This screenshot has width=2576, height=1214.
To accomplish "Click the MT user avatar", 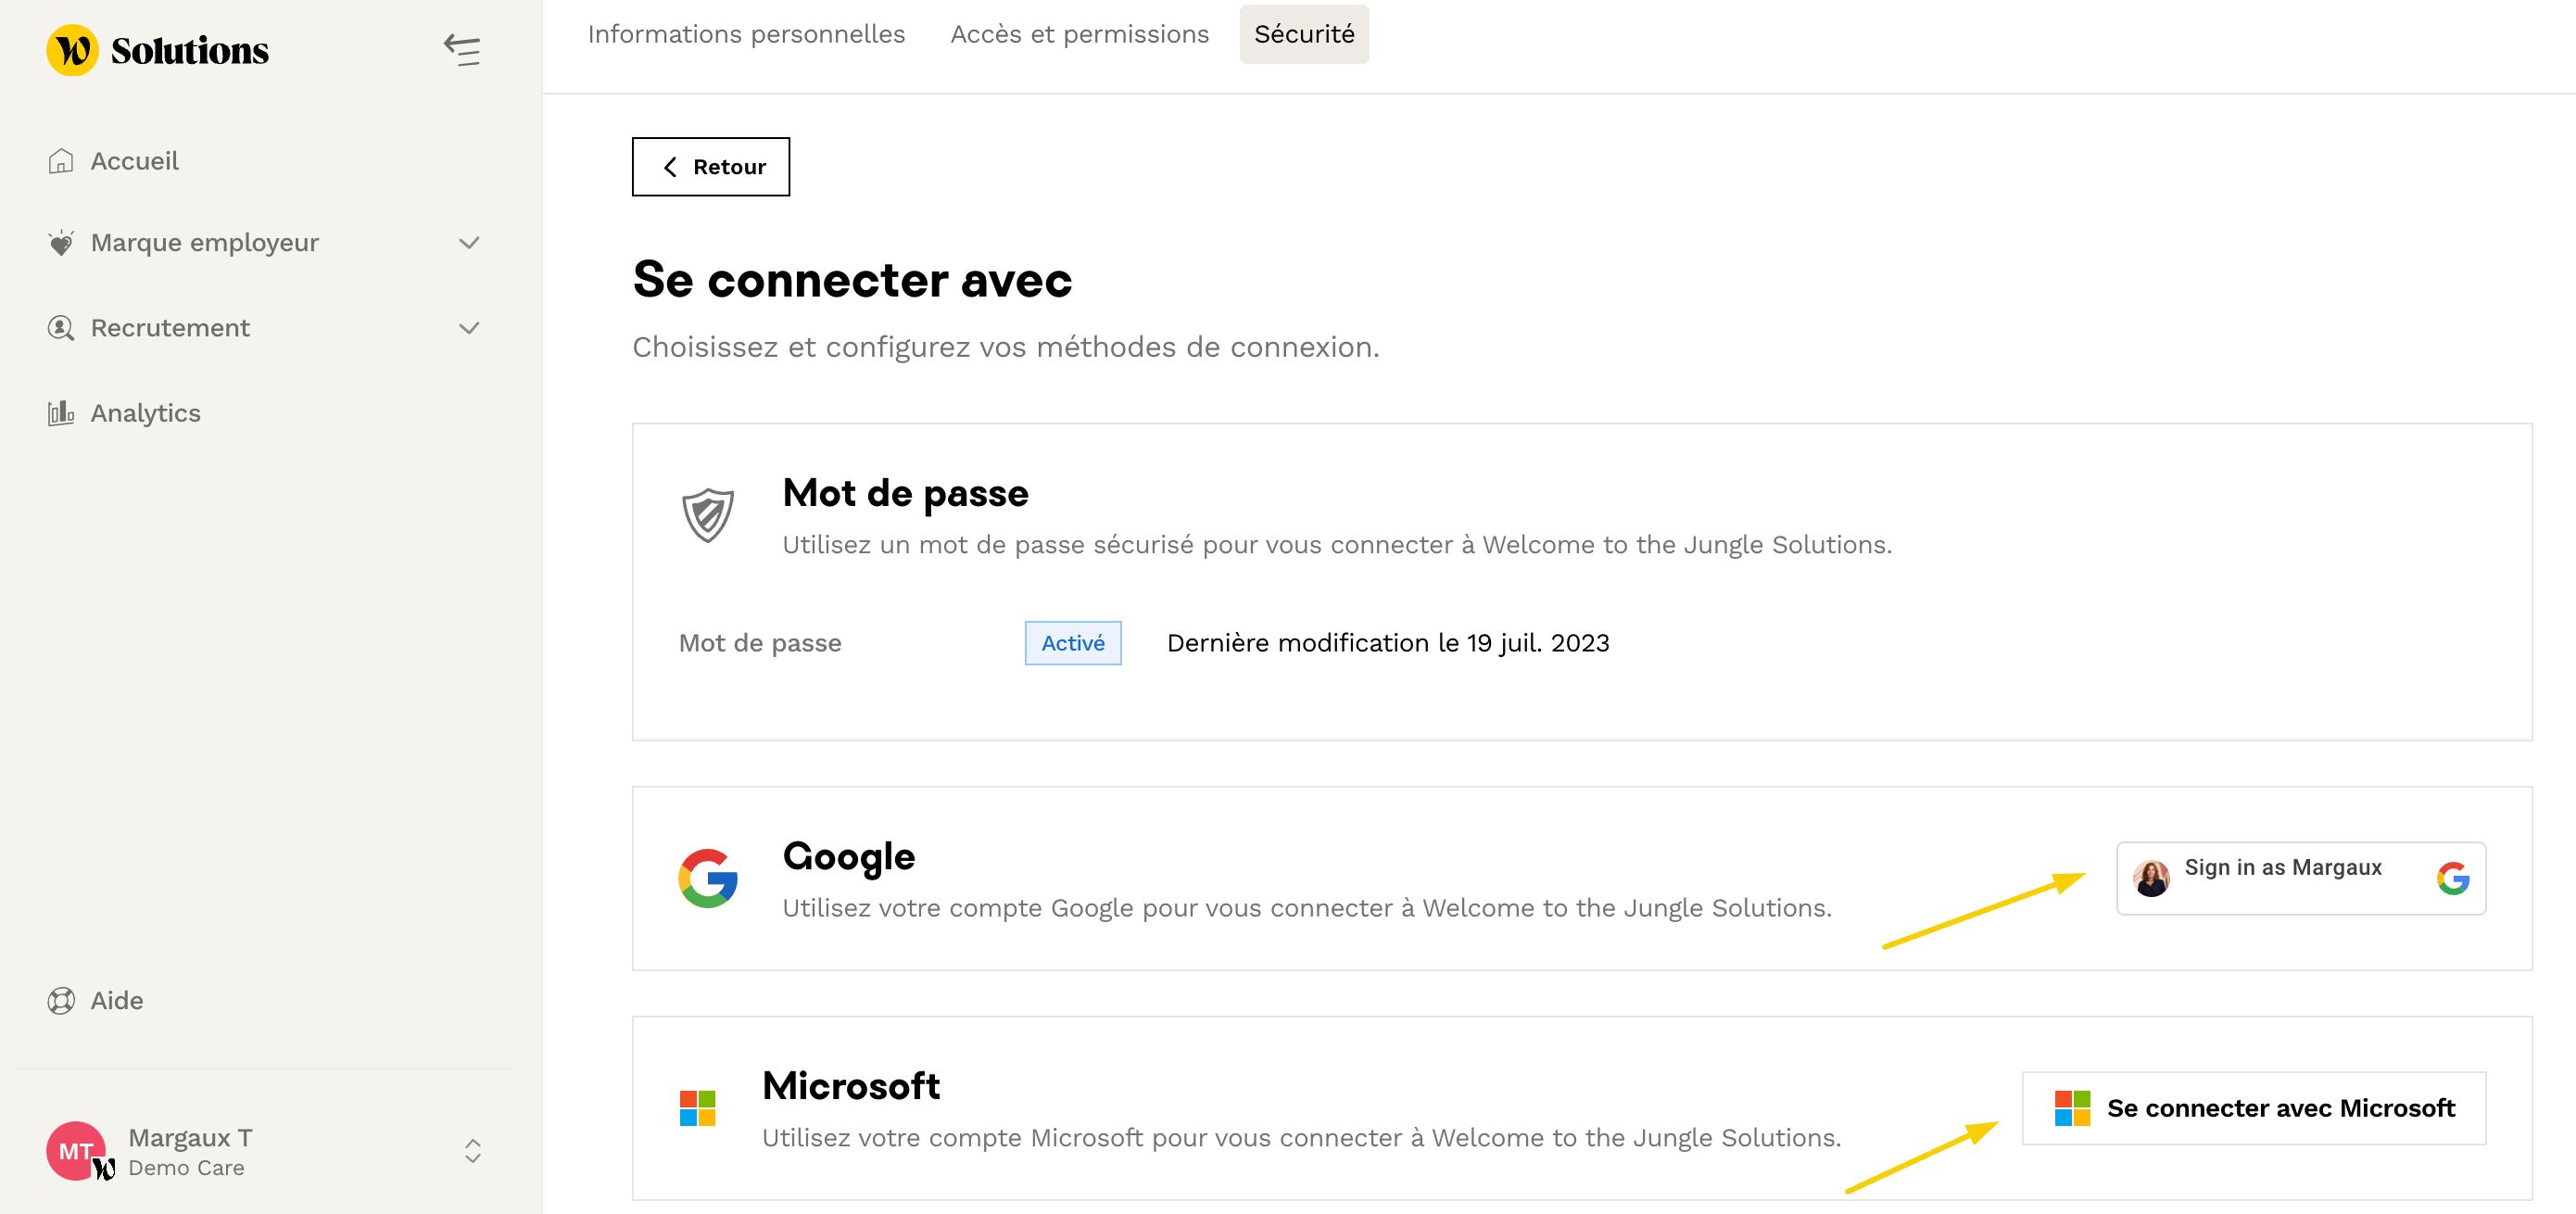I will tap(76, 1151).
